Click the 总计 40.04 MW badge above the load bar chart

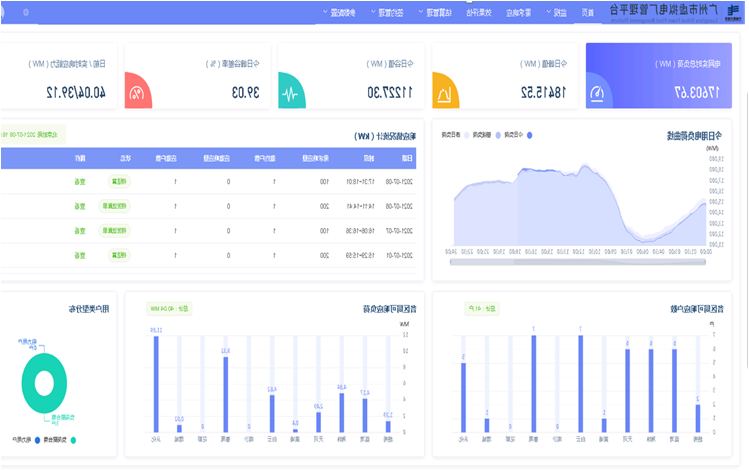pos(169,309)
